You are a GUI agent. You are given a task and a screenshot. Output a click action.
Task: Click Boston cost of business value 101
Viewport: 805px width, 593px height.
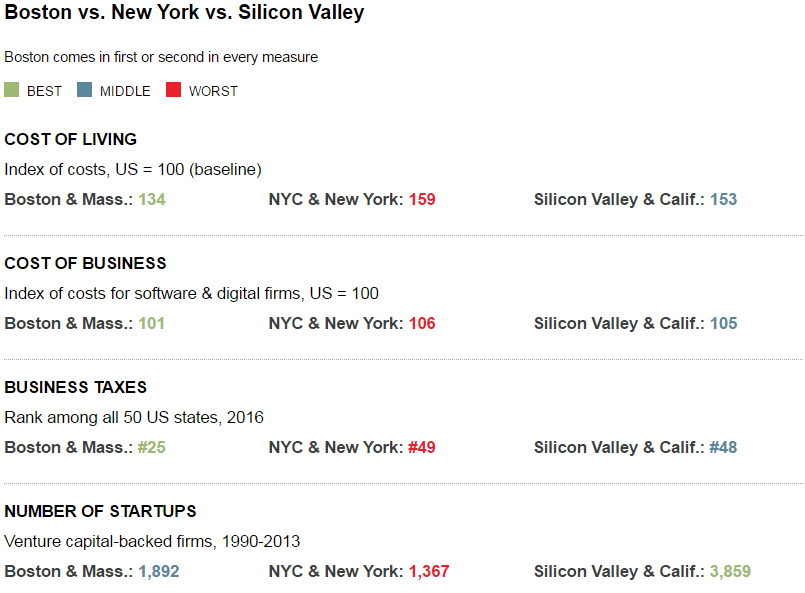point(151,323)
